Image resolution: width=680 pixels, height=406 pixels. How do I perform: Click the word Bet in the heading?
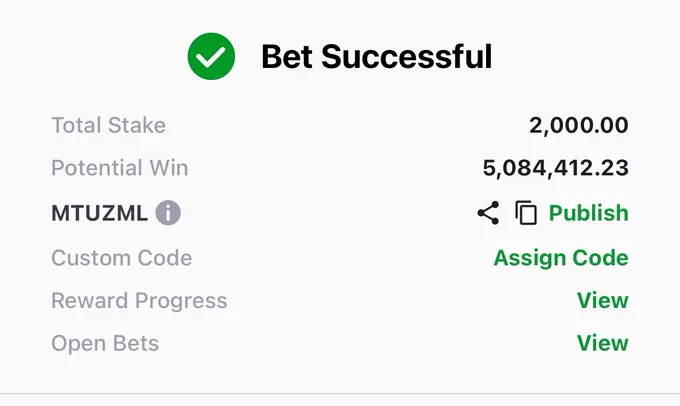(287, 56)
